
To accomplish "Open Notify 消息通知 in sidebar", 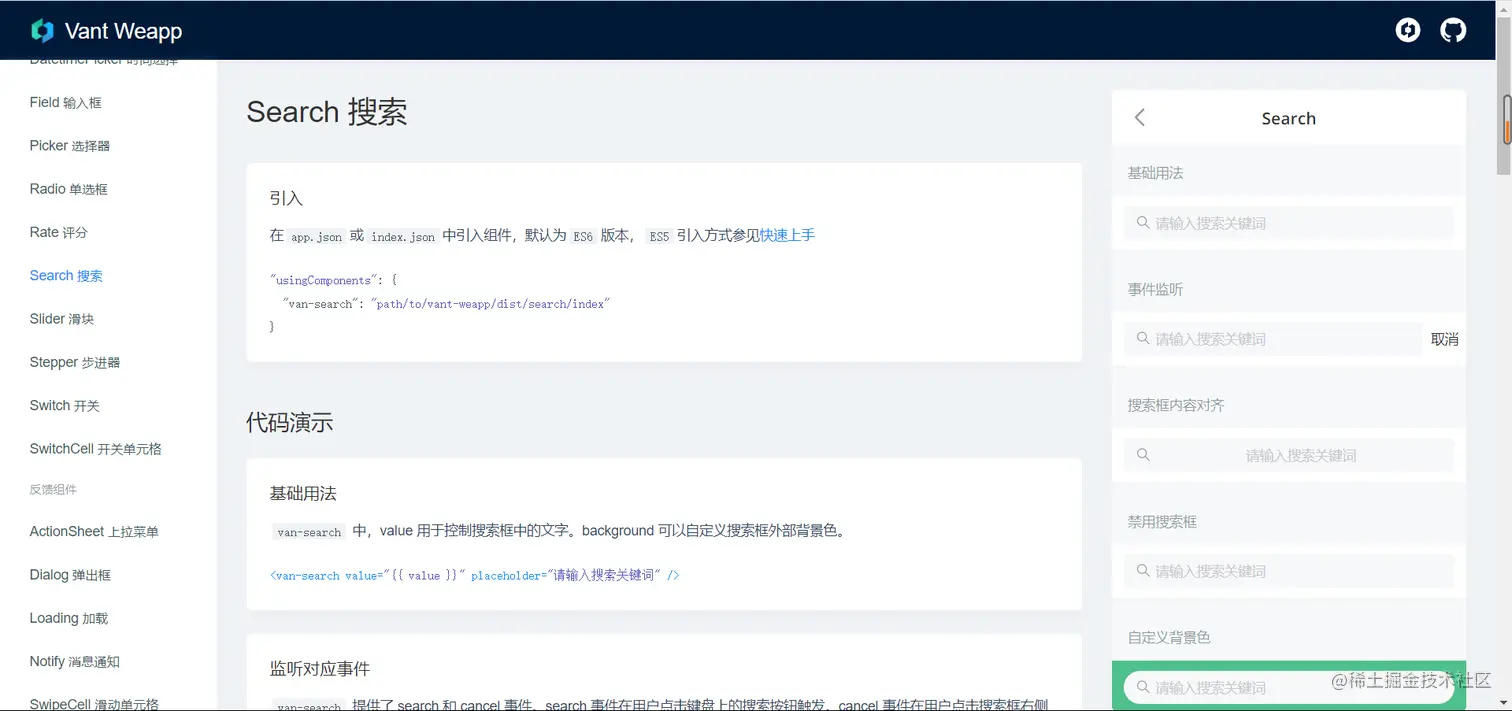I will pyautogui.click(x=75, y=661).
